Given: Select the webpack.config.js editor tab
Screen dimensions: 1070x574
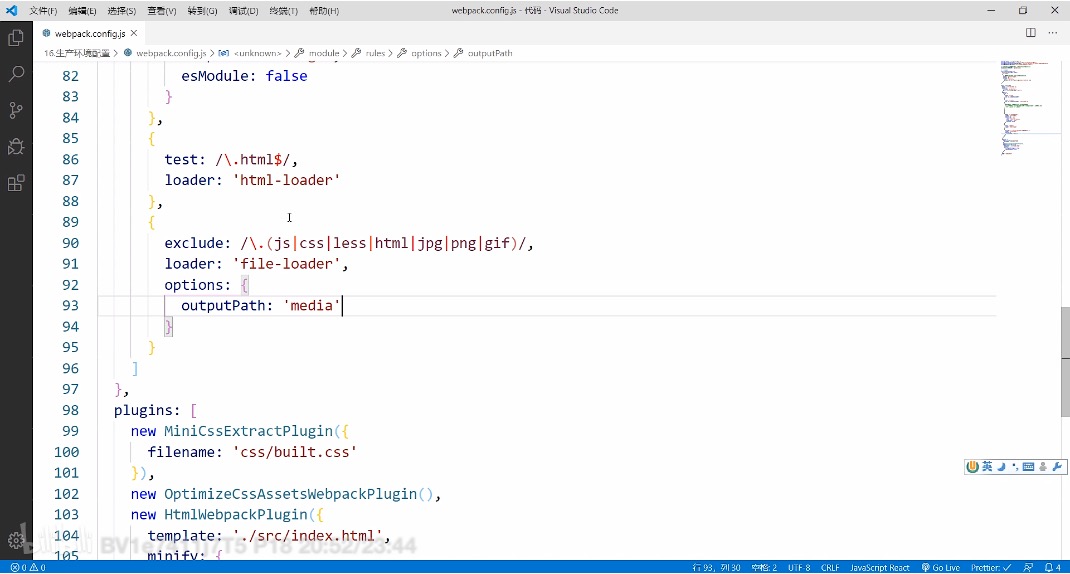Looking at the screenshot, I should click(x=89, y=33).
